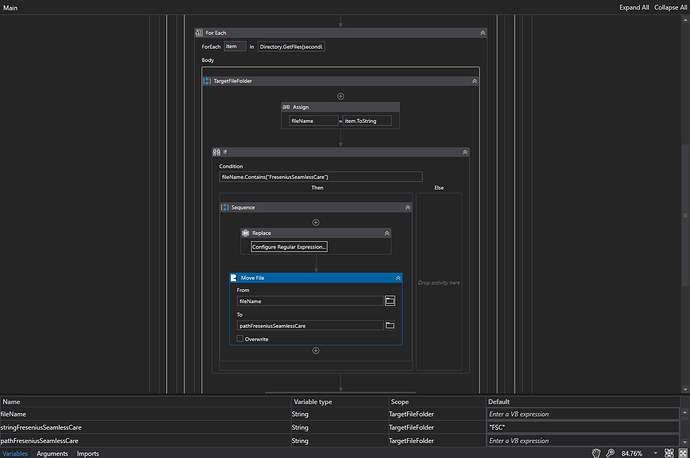Click the For Each activity icon
690x458 pixels.
point(199,33)
